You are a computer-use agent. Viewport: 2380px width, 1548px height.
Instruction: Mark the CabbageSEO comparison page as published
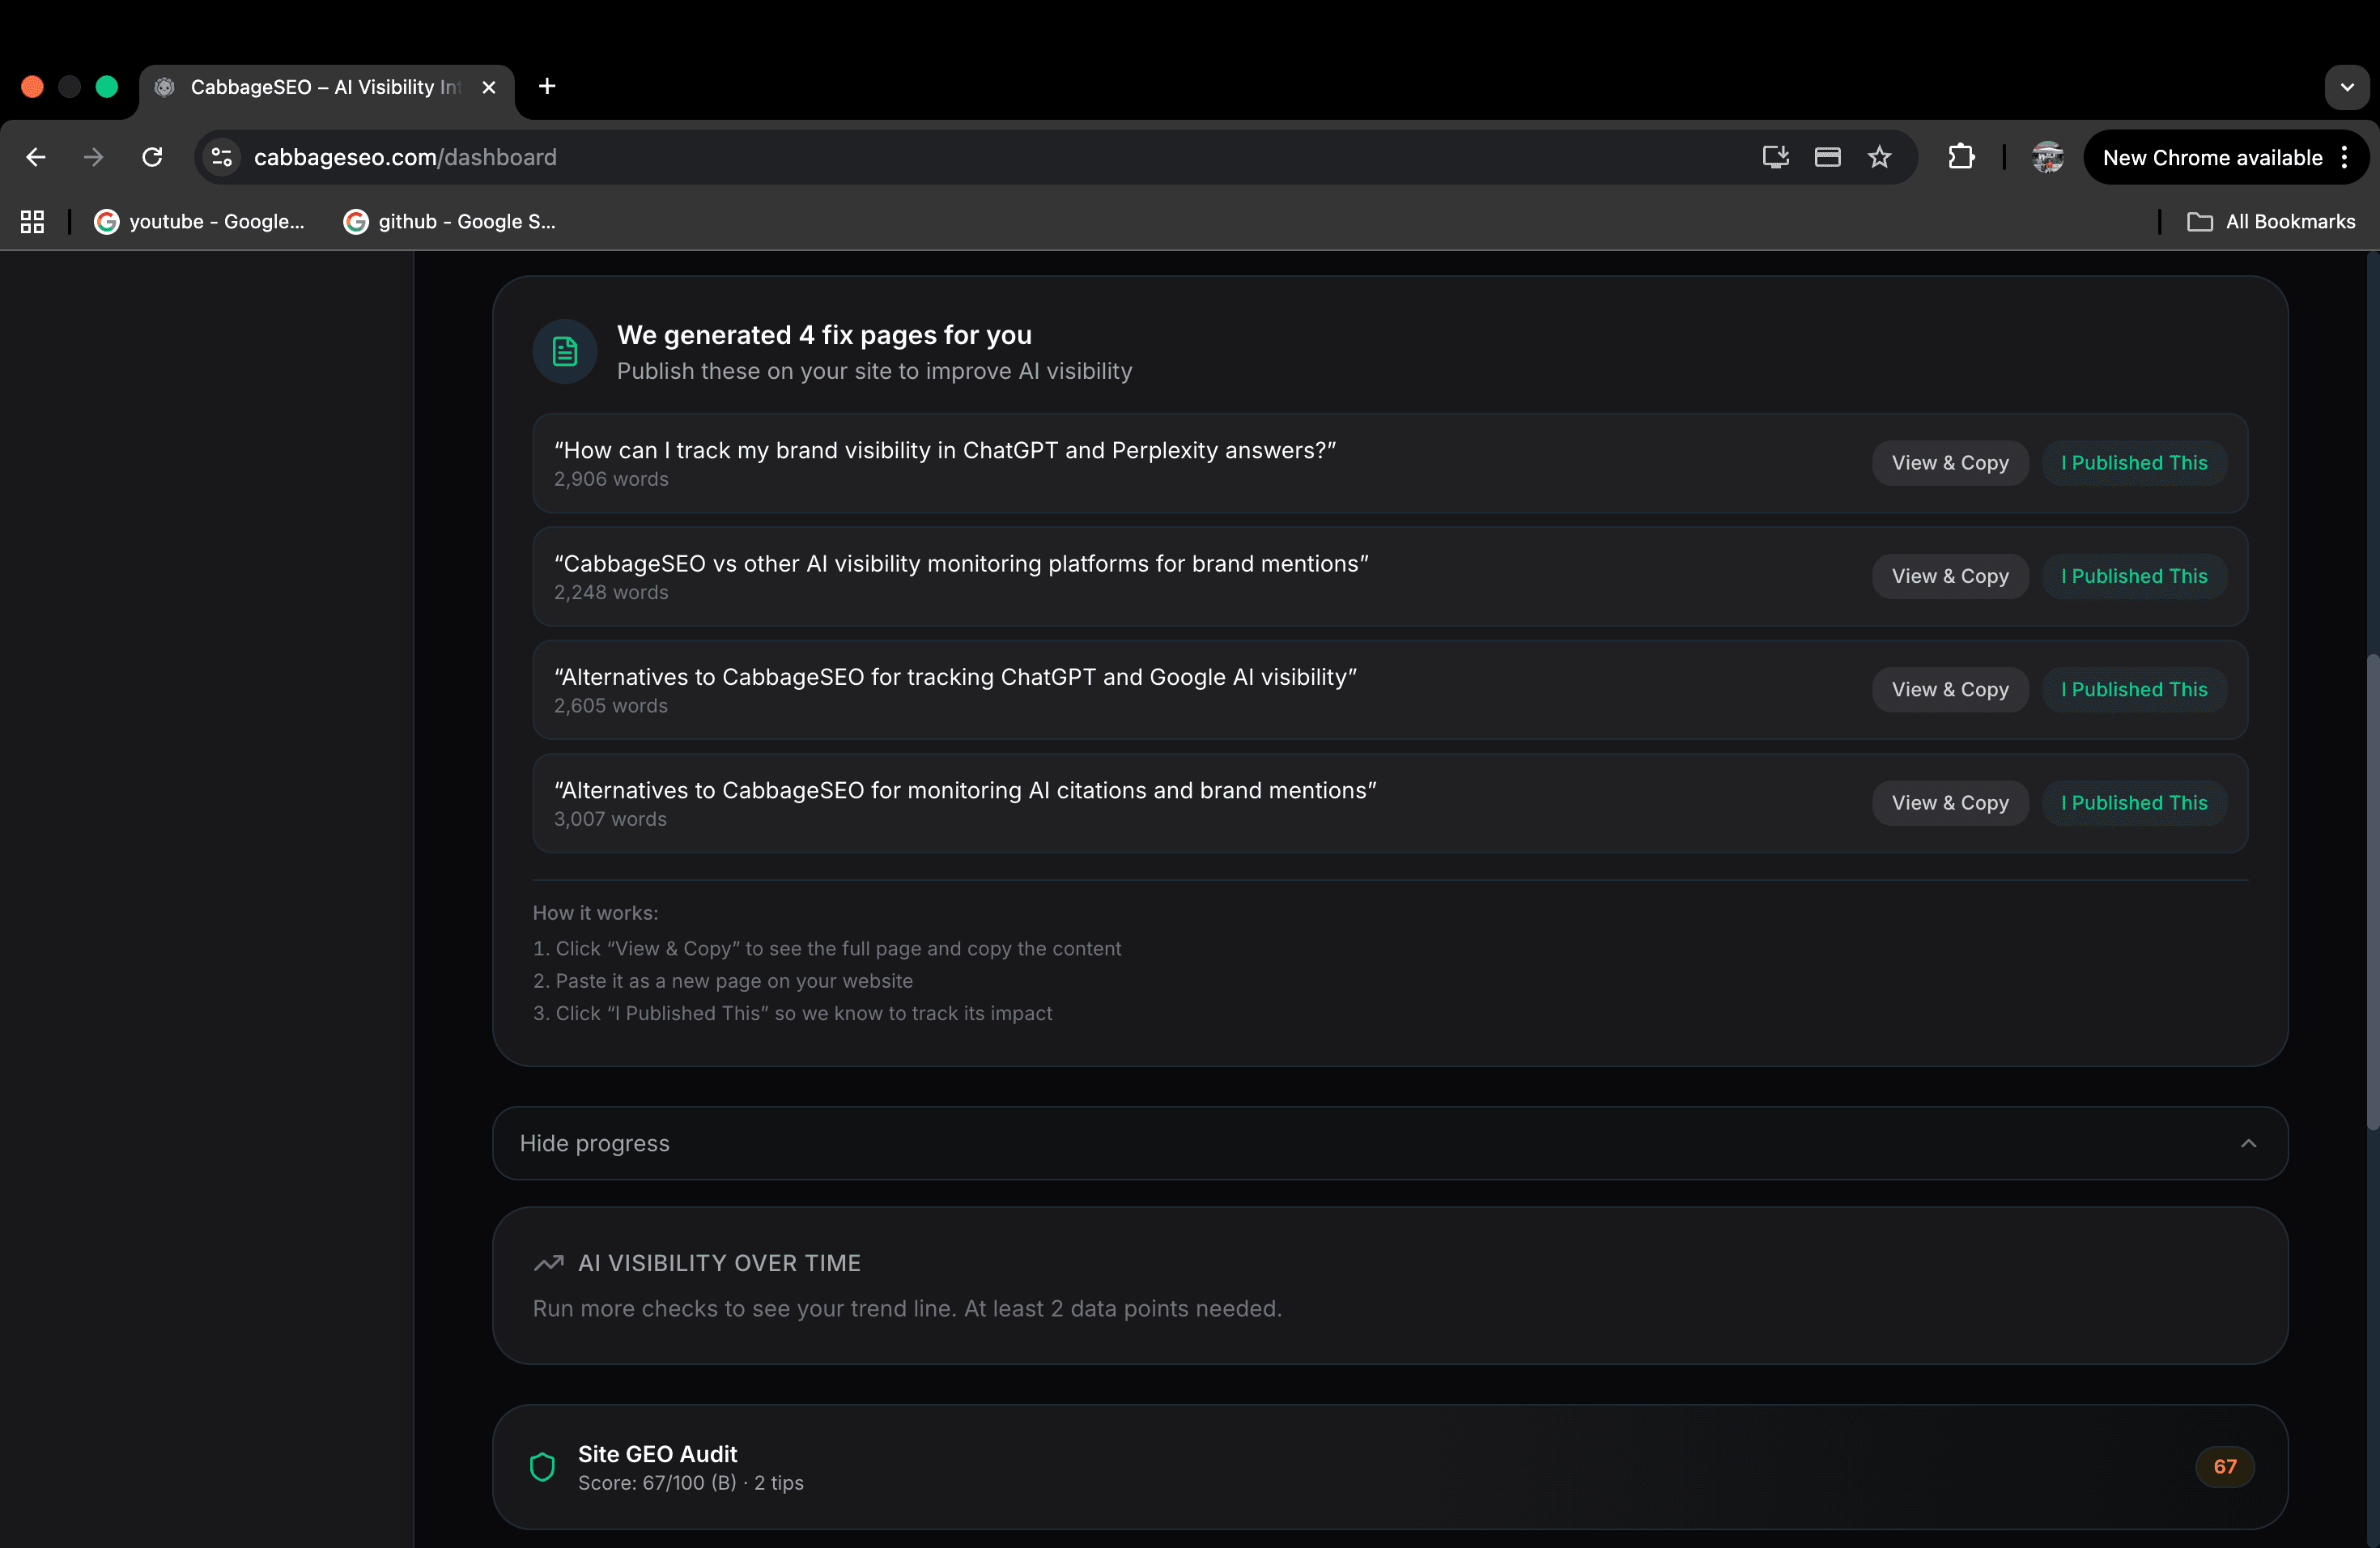coord(2133,576)
